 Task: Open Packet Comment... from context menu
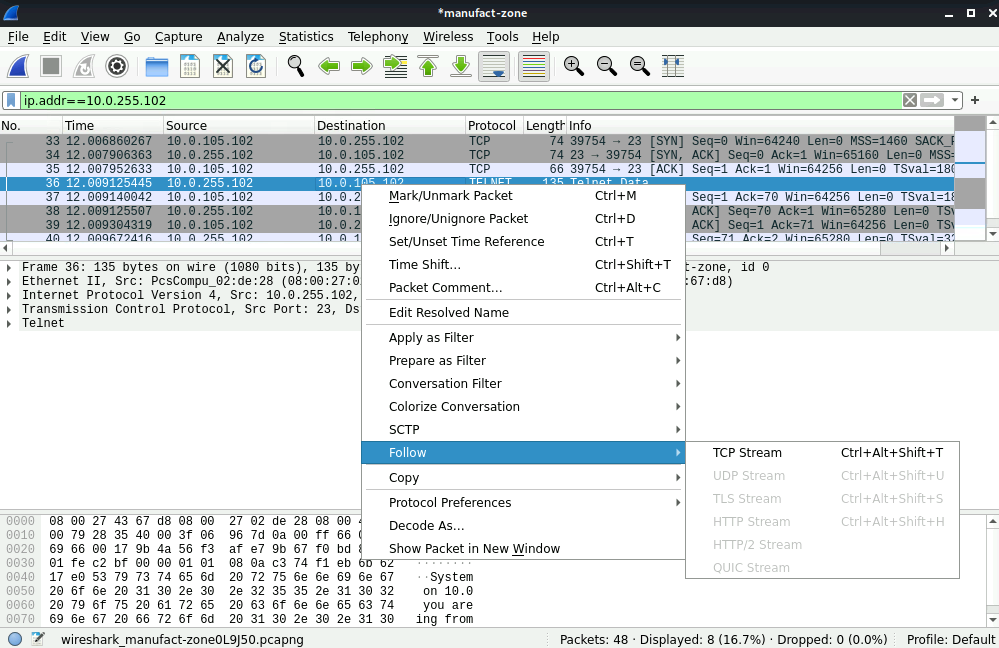point(523,287)
